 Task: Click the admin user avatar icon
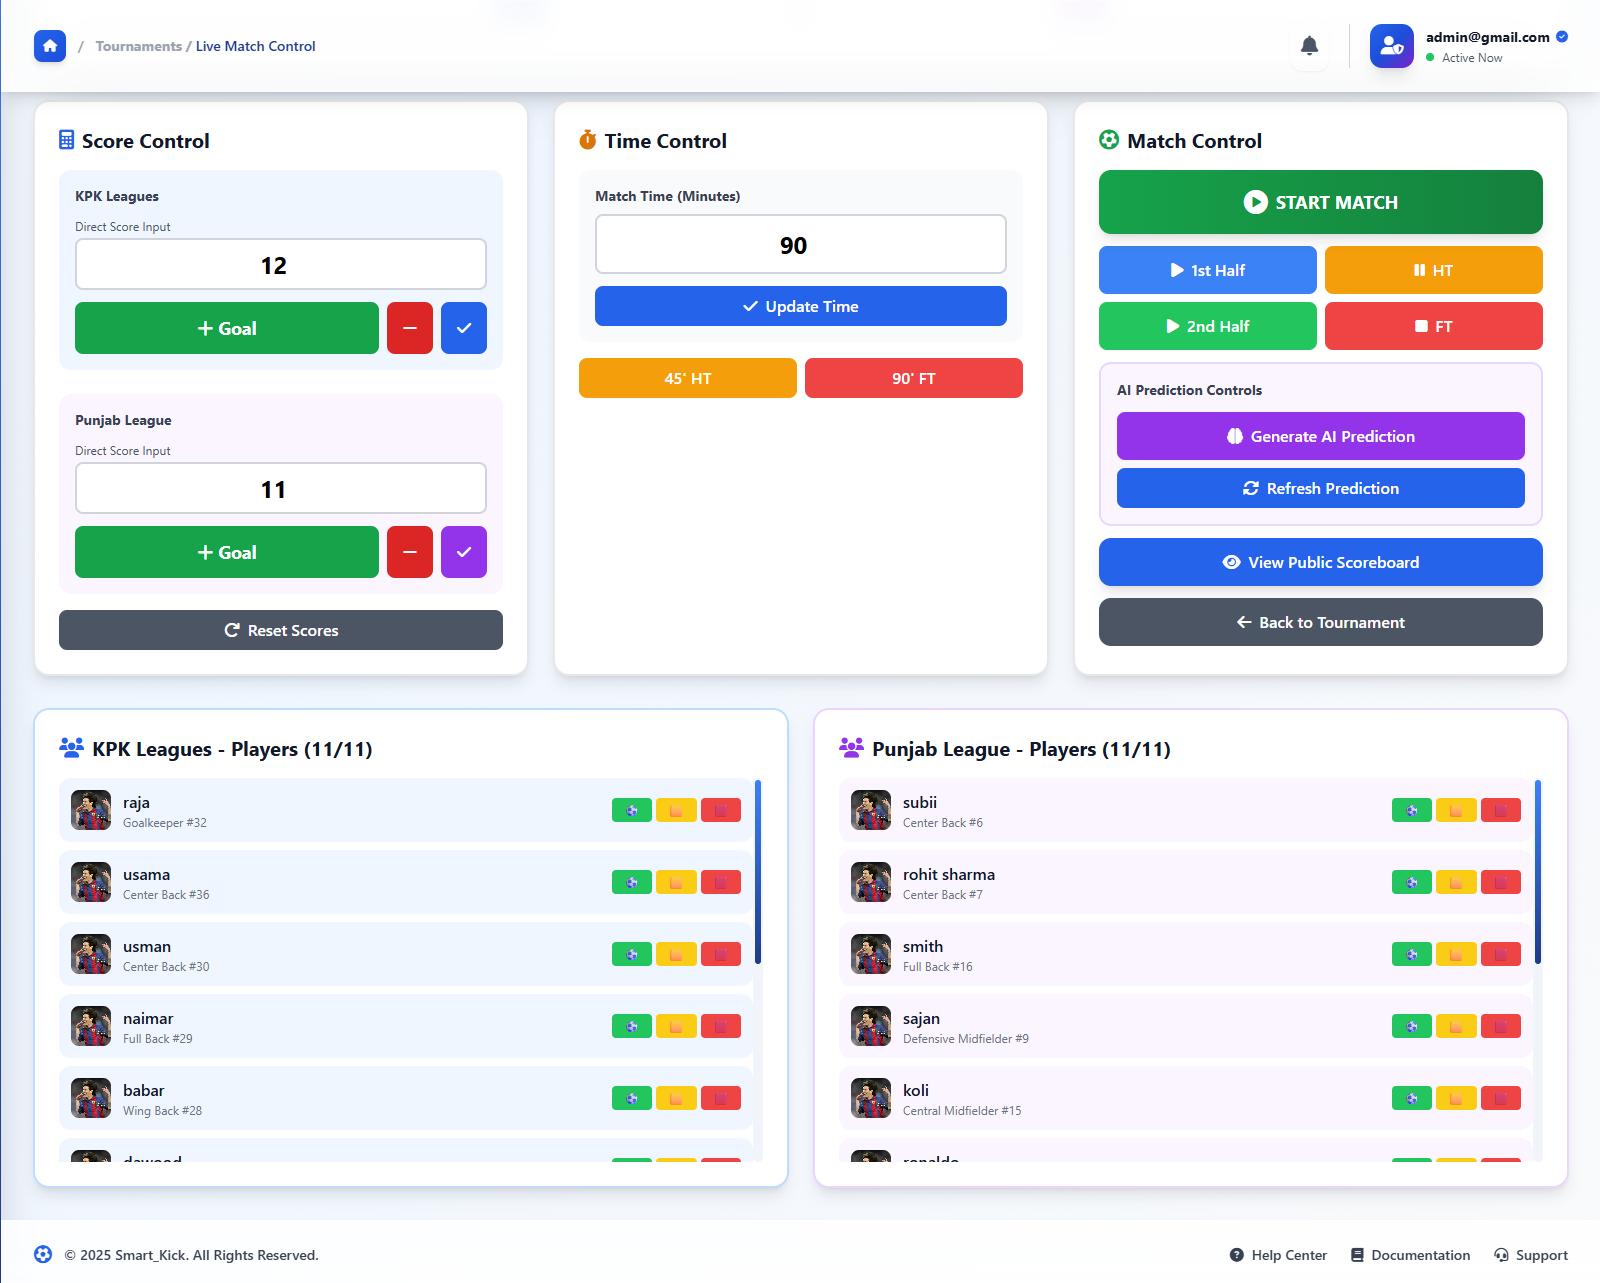pyautogui.click(x=1391, y=46)
